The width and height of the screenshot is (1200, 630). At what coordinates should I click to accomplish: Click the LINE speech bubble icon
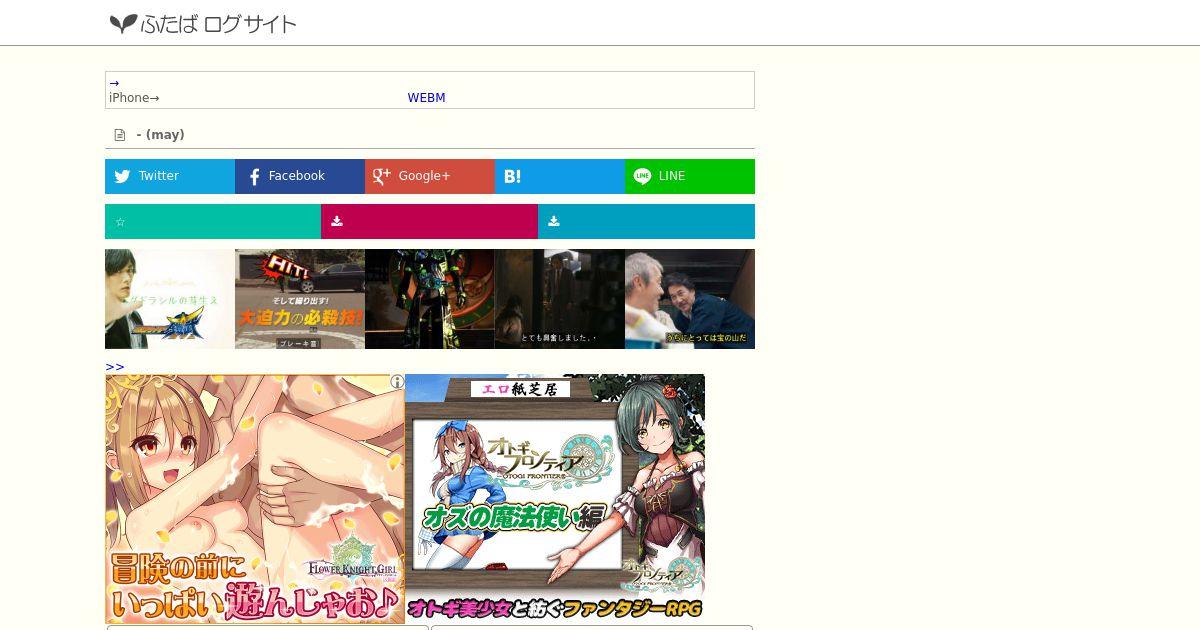(x=642, y=176)
